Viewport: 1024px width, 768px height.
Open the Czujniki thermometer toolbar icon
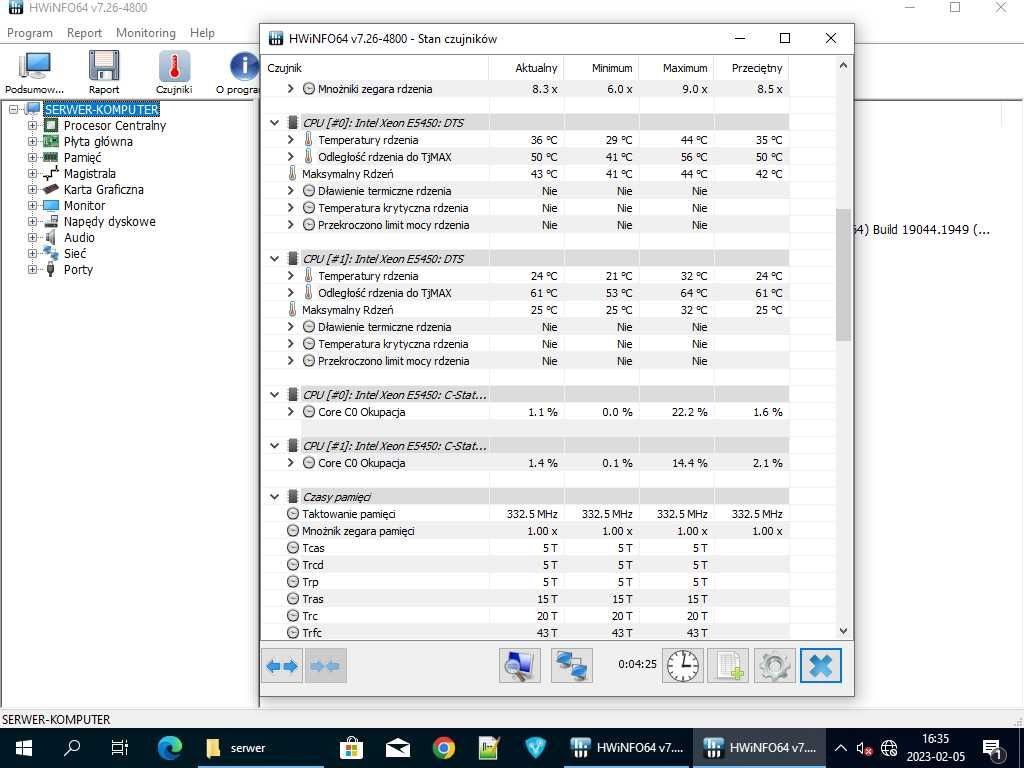pyautogui.click(x=174, y=73)
